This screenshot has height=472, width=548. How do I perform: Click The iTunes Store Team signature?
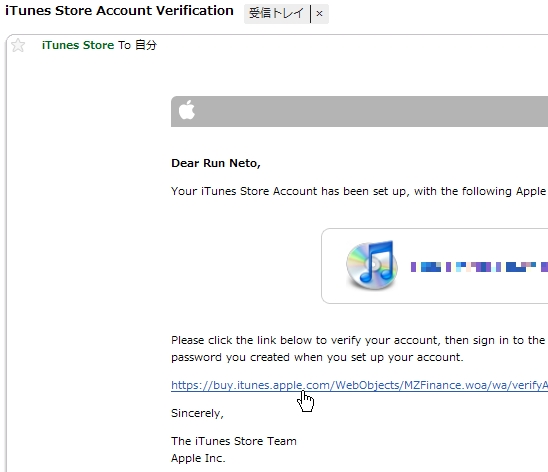pyautogui.click(x=233, y=441)
